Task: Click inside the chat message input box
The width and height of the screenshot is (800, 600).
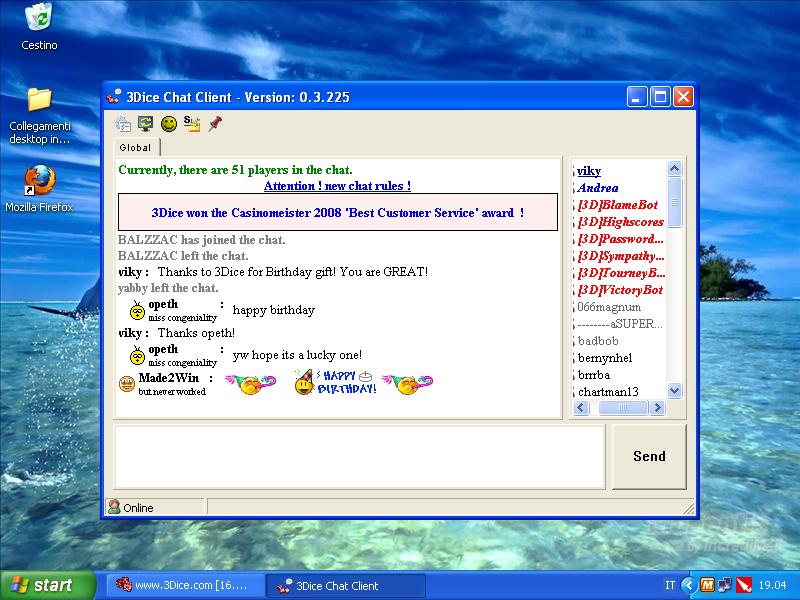Action: click(360, 457)
